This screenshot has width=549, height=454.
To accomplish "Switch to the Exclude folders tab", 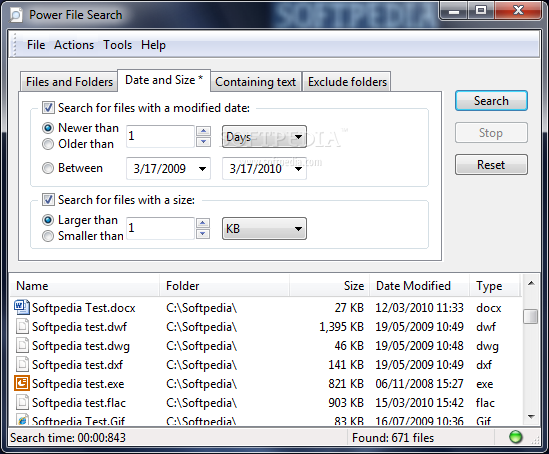I will point(347,82).
